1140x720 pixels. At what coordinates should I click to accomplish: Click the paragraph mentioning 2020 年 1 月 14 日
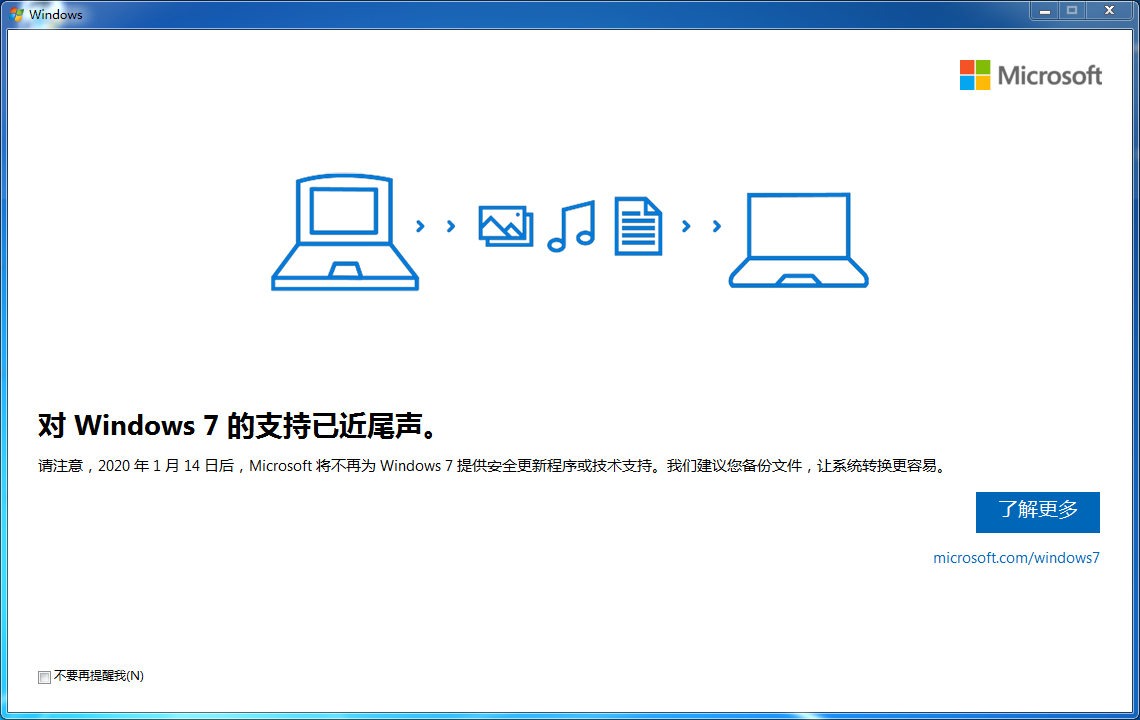click(491, 466)
